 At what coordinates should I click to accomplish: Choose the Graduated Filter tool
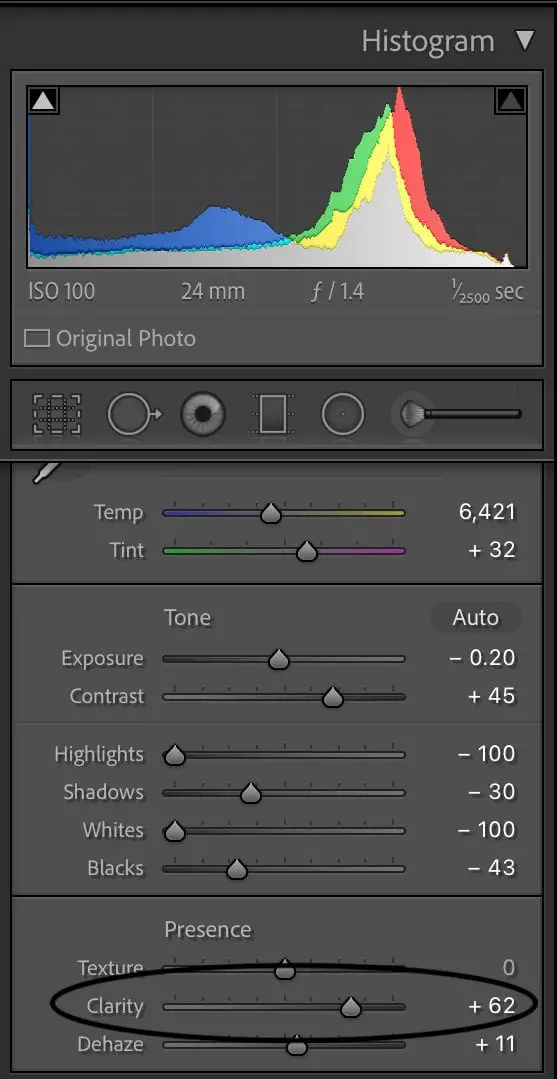coord(273,414)
